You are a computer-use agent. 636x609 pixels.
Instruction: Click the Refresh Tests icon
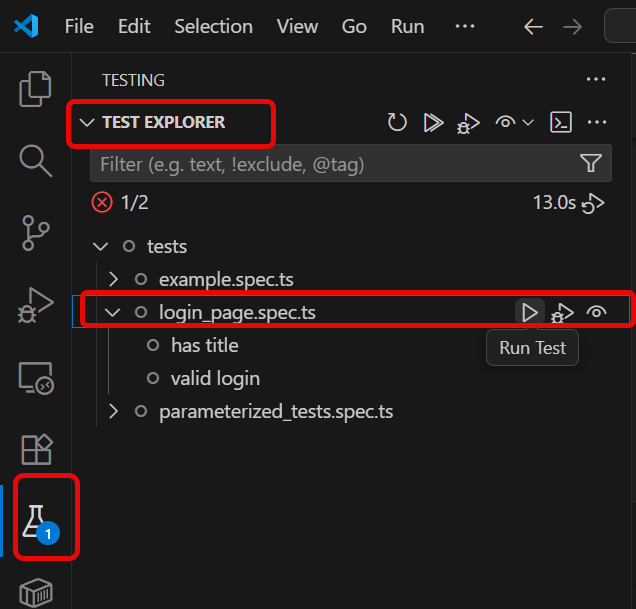(397, 122)
